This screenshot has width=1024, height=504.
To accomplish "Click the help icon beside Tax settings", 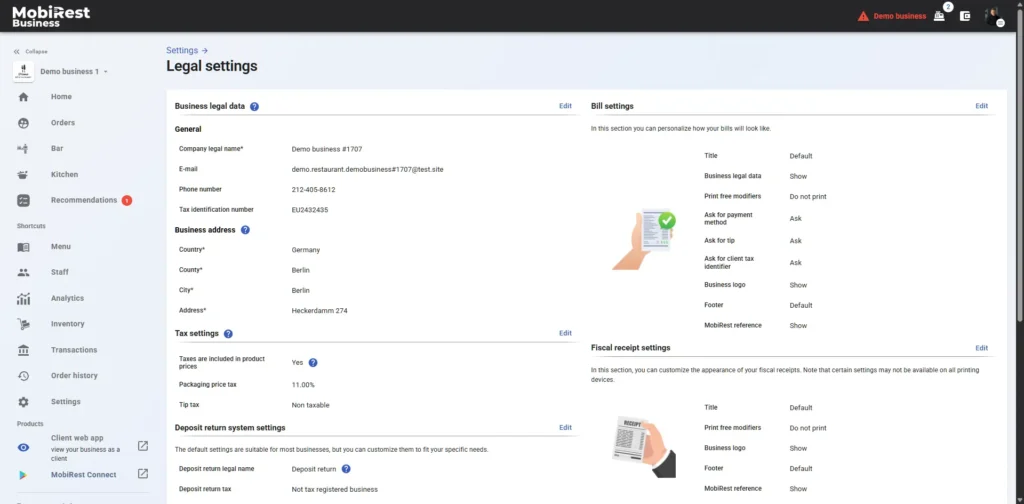I will pyautogui.click(x=228, y=334).
